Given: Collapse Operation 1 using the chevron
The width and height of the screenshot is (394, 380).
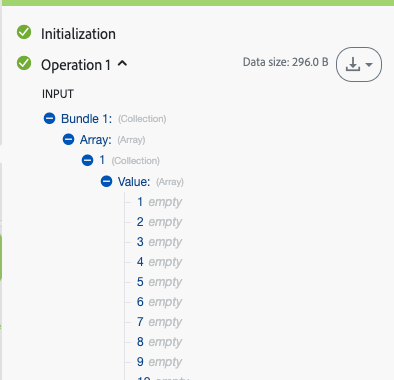Looking at the screenshot, I should [122, 63].
